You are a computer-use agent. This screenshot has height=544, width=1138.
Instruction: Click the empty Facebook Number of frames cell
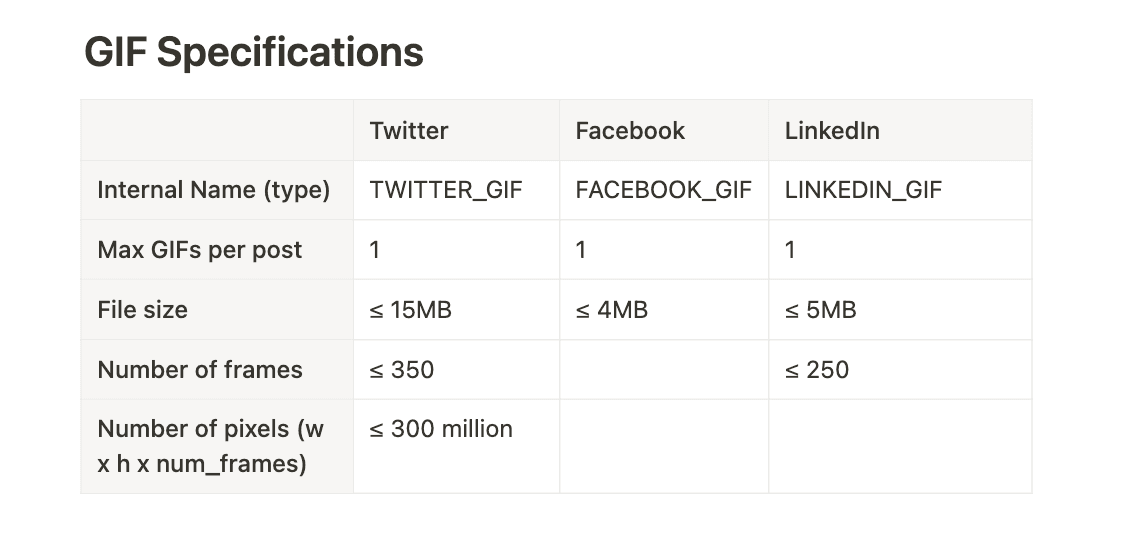(663, 370)
